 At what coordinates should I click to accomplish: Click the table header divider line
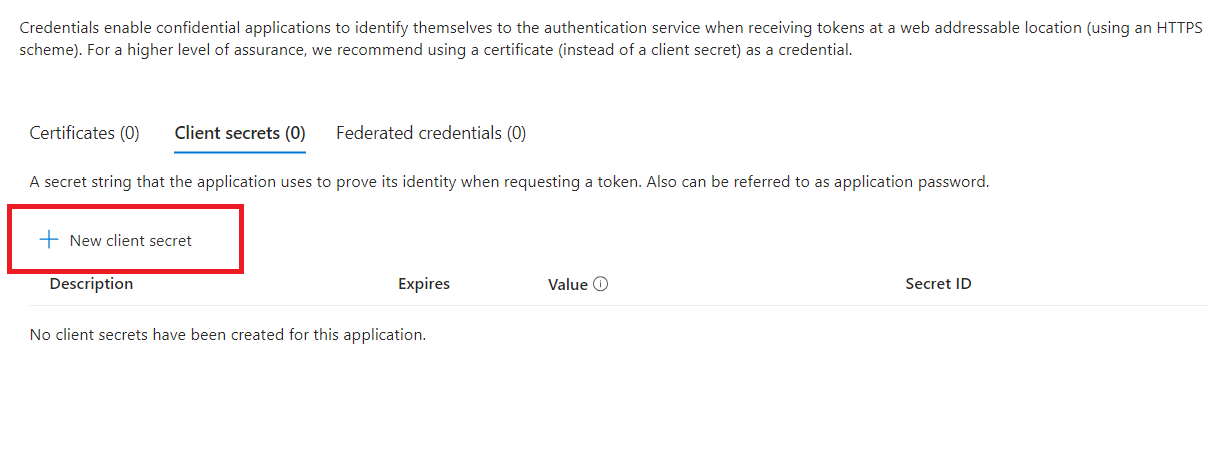click(x=600, y=305)
